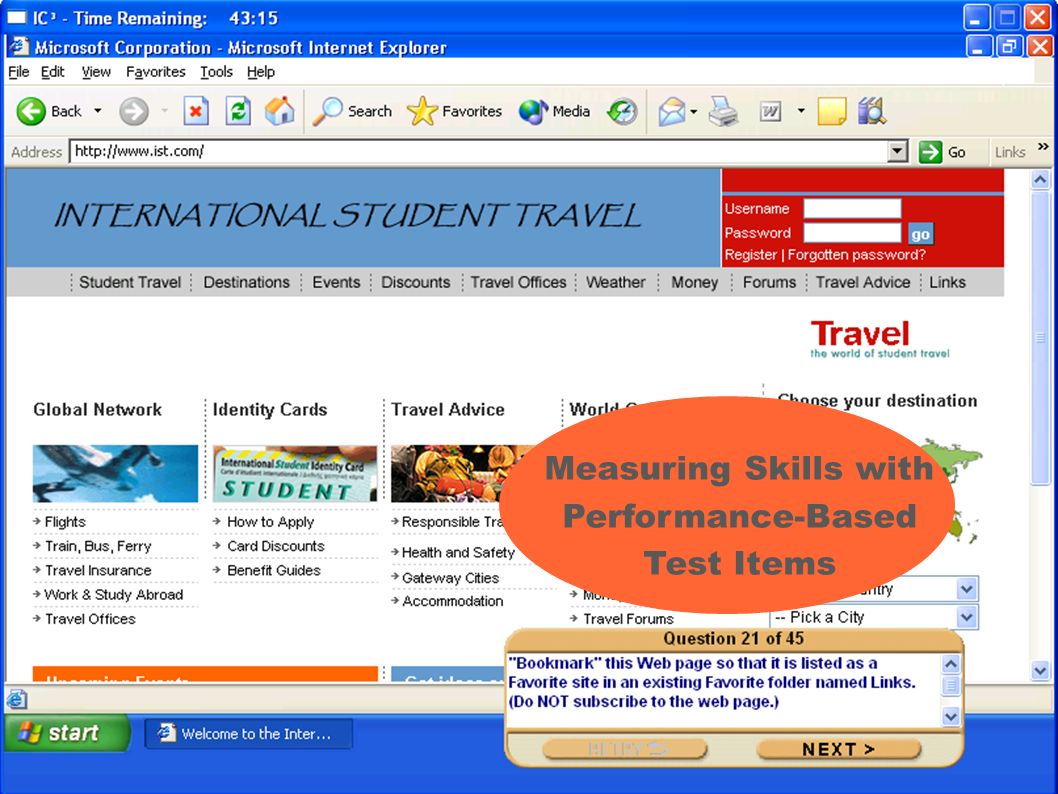Open the File menu
Image resolution: width=1058 pixels, height=794 pixels.
pyautogui.click(x=18, y=72)
